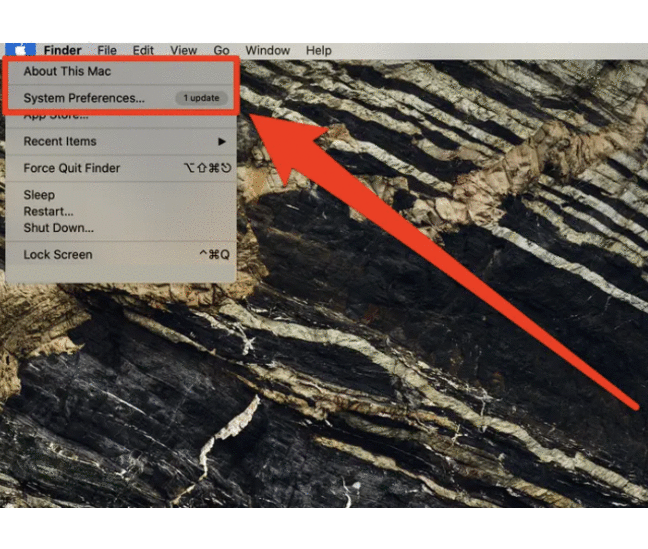Choose Shut Down from the menu
This screenshot has height=549, width=648.
pyautogui.click(x=58, y=228)
